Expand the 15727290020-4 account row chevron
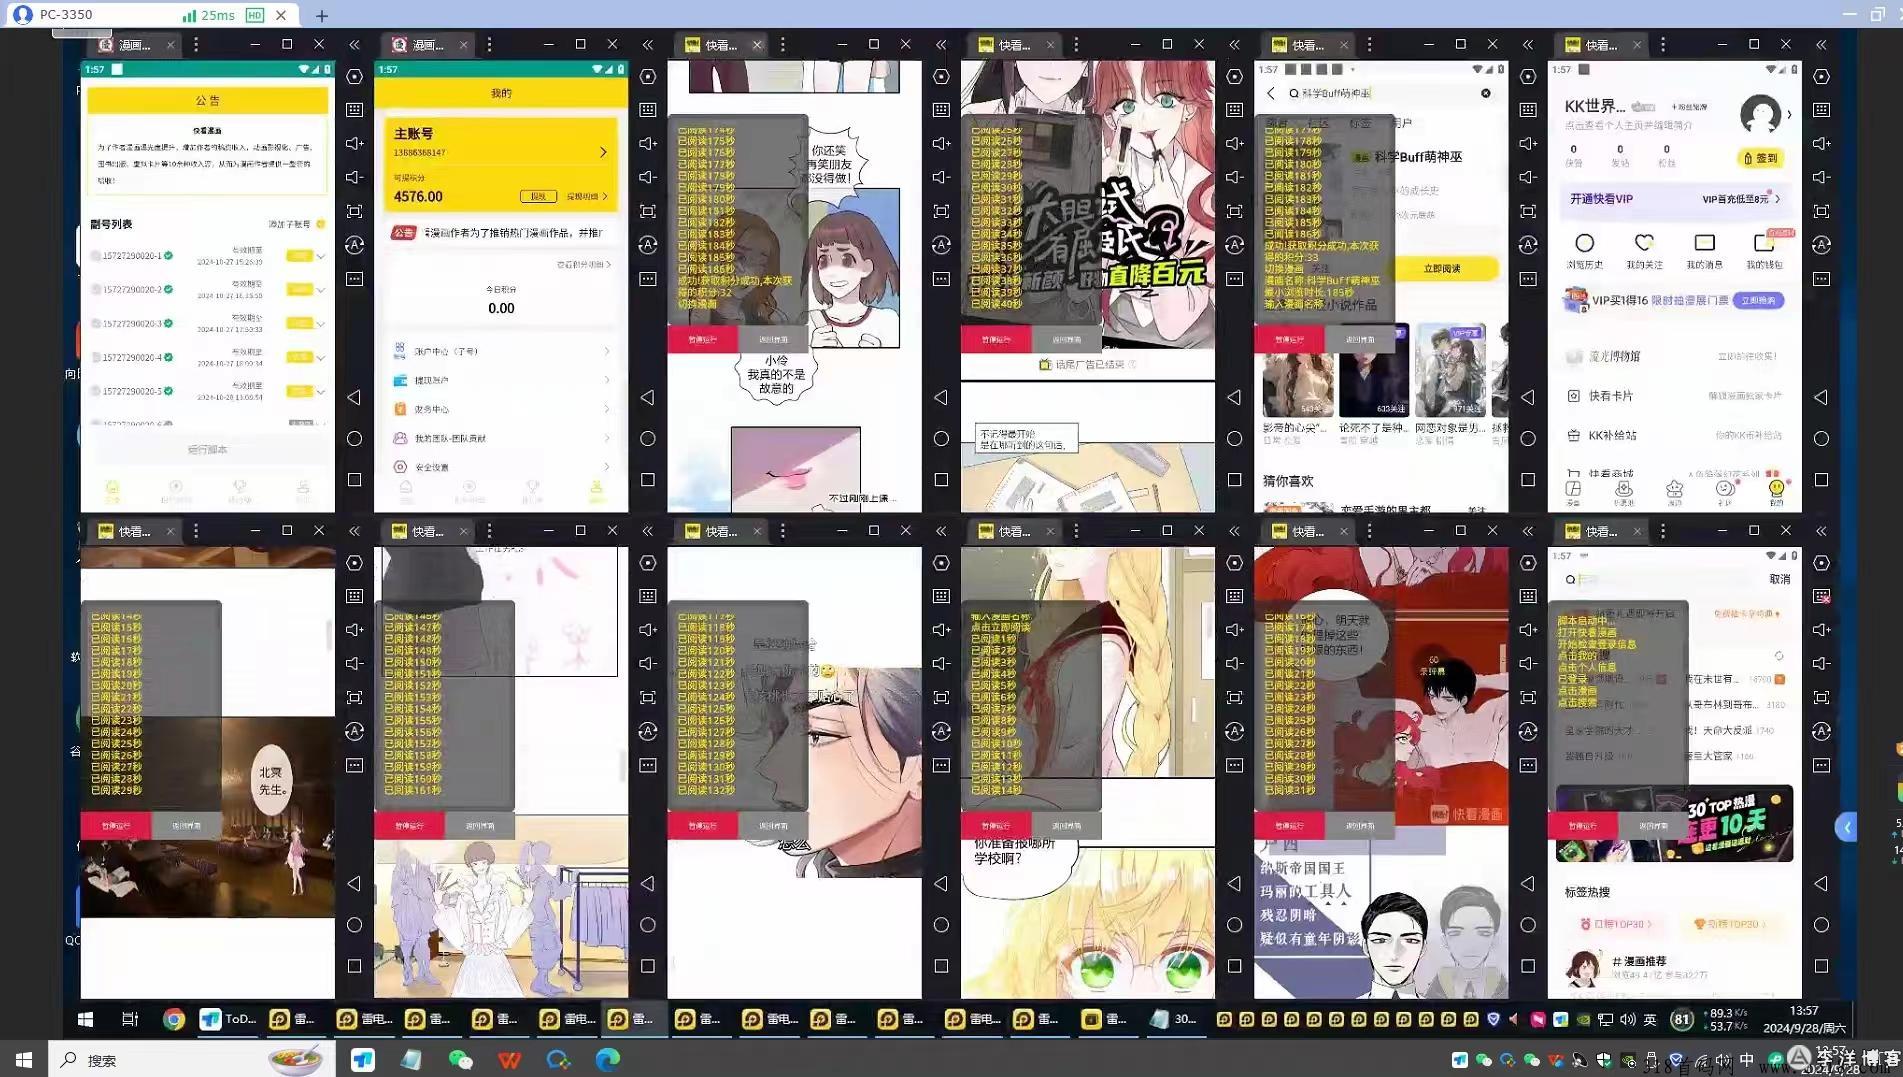 (x=321, y=358)
